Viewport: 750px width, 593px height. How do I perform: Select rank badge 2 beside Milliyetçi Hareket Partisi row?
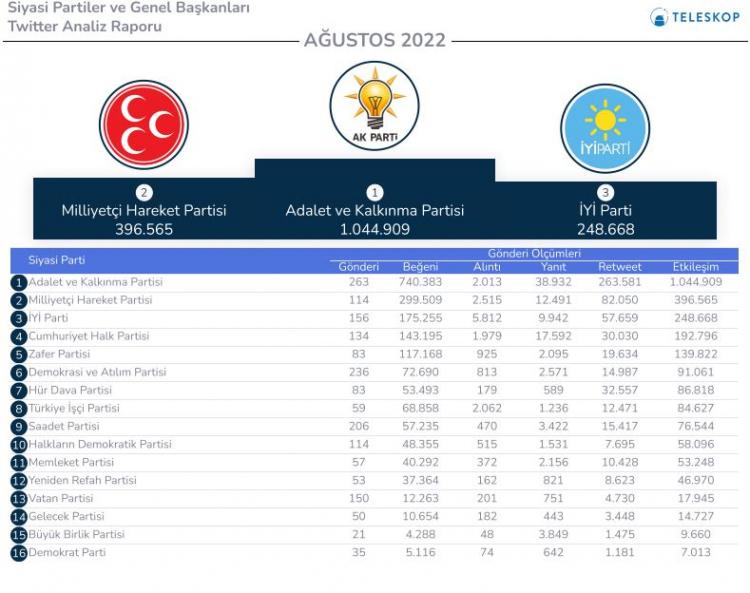(x=19, y=301)
